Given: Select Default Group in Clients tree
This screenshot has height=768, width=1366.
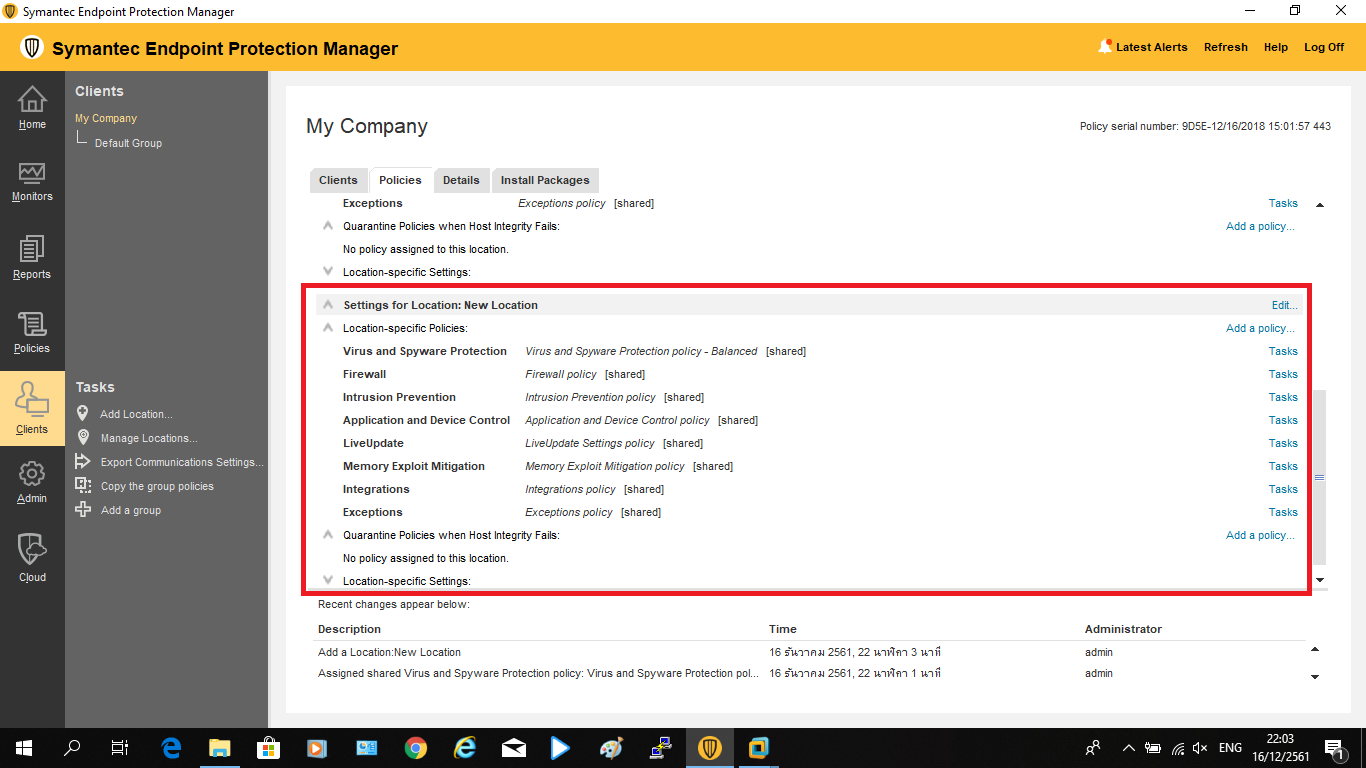Looking at the screenshot, I should coord(128,143).
